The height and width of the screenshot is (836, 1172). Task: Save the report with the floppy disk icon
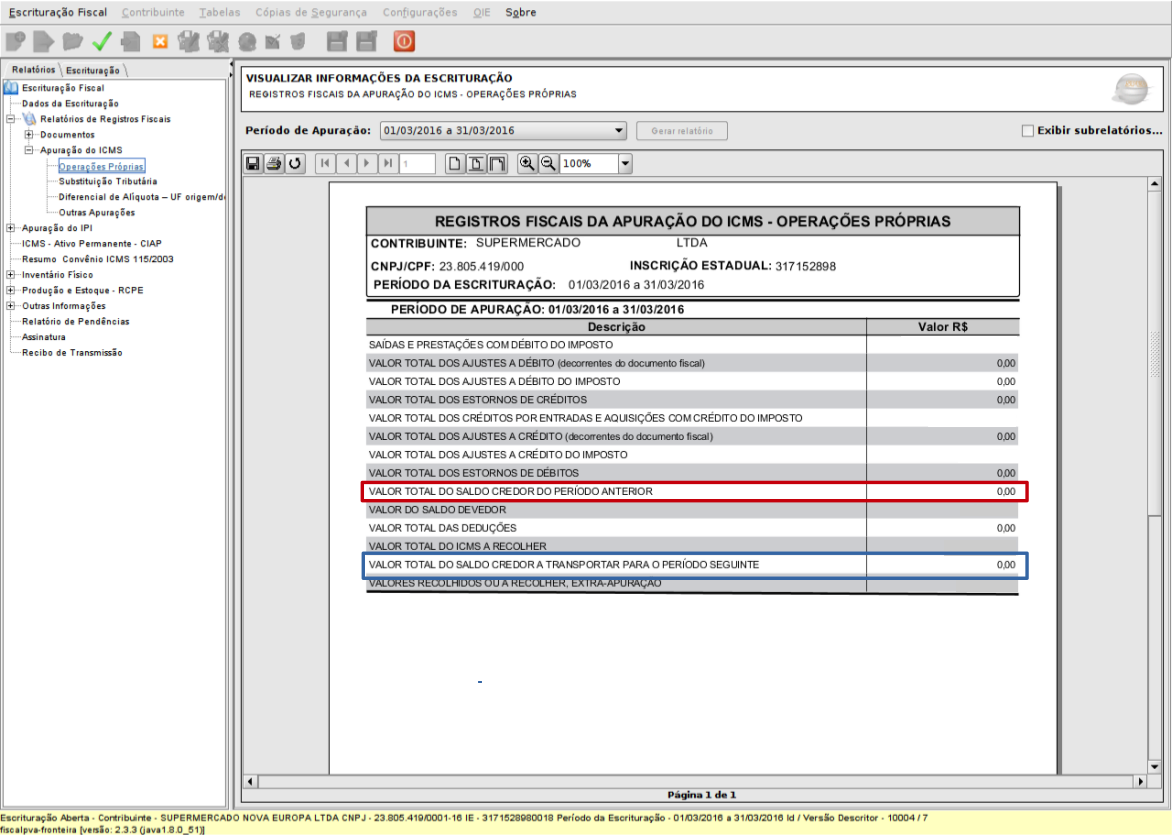253,163
